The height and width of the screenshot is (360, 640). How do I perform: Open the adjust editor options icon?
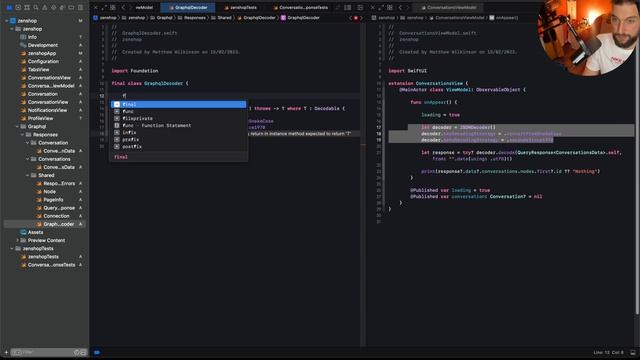tap(347, 7)
